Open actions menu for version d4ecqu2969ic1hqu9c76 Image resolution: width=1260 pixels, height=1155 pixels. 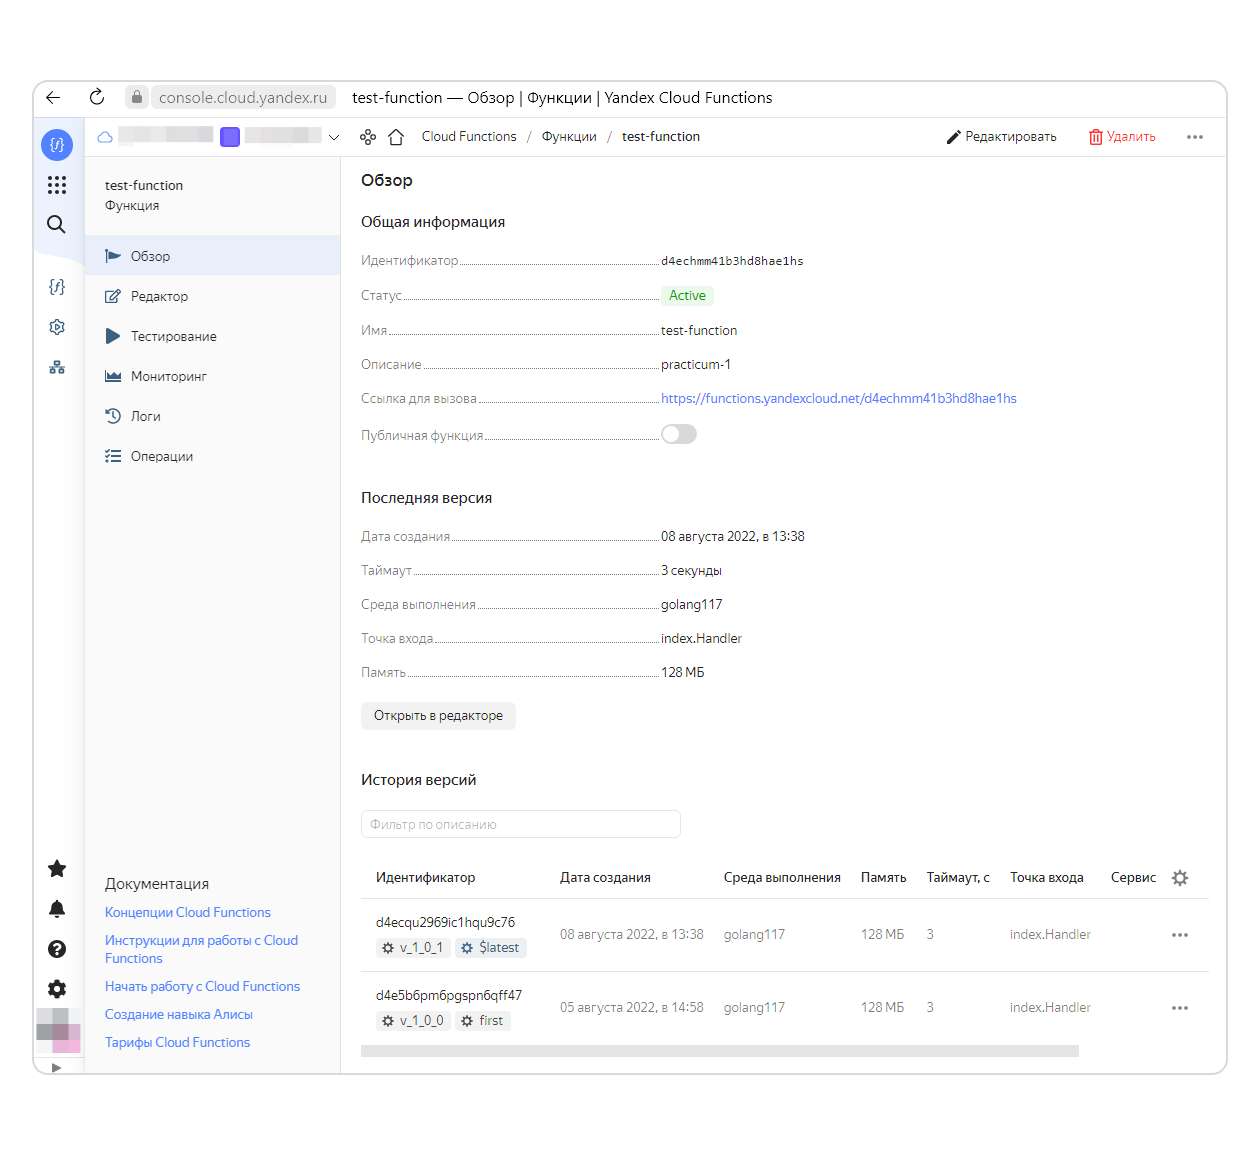(x=1180, y=935)
